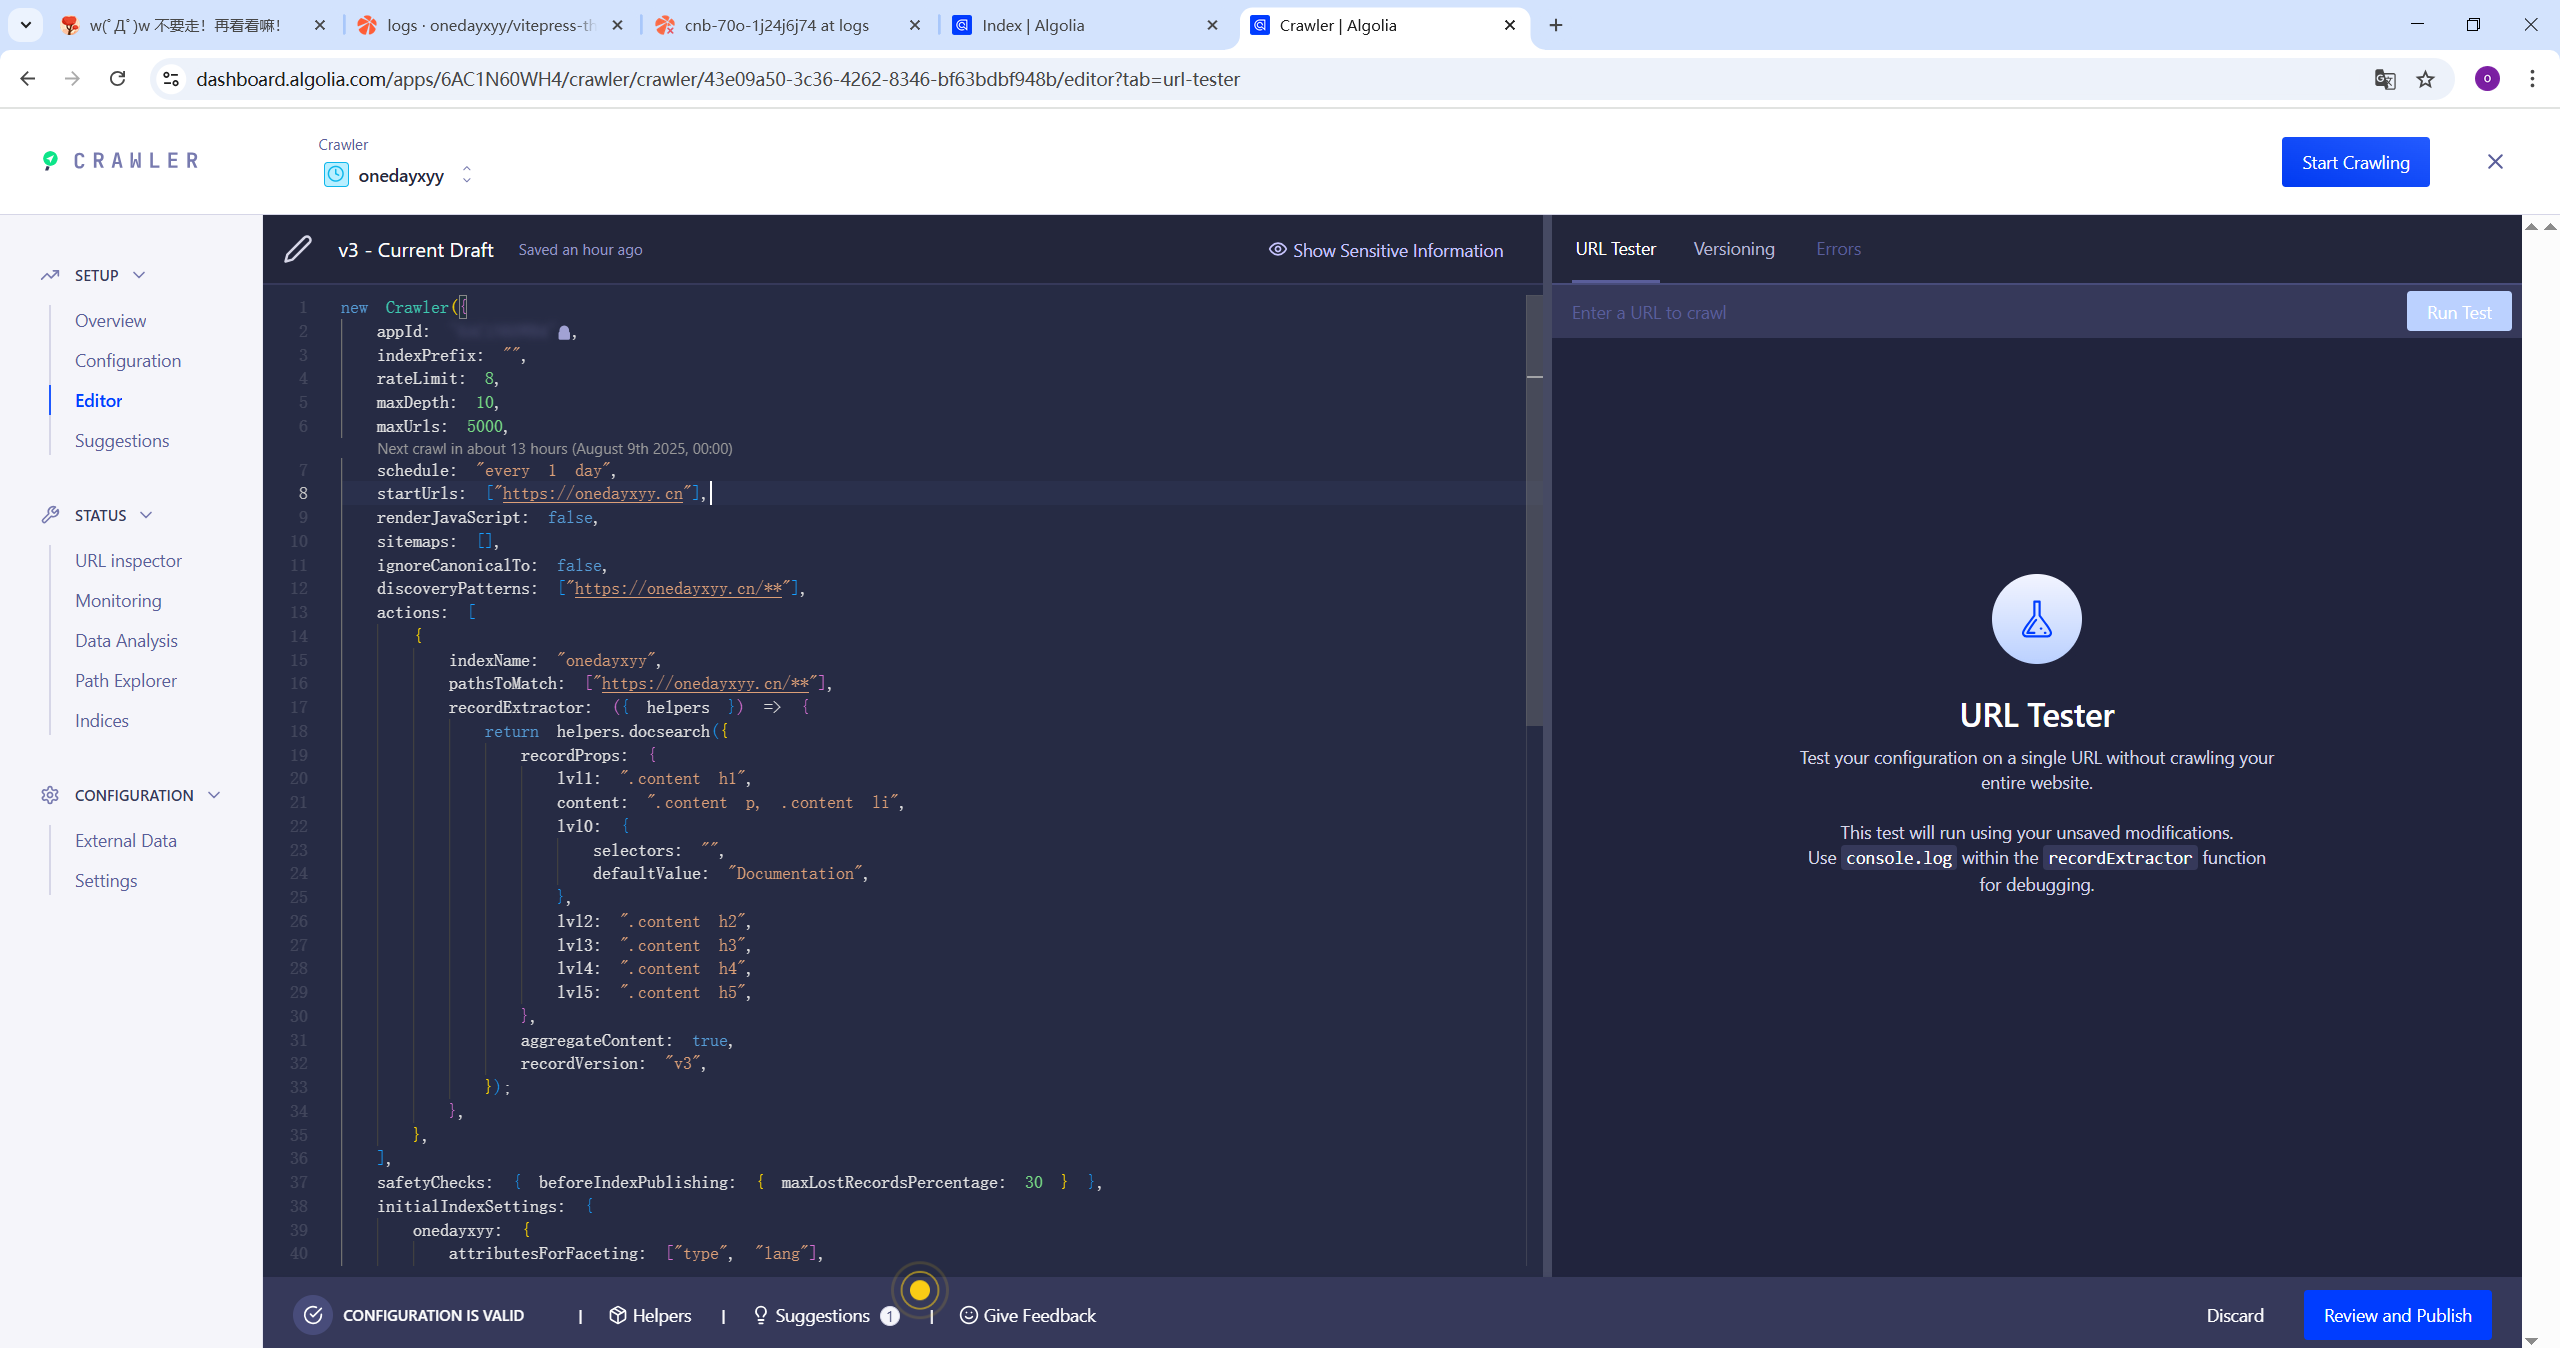The image size is (2560, 1348).
Task: Open Helpers panel from bottom bar
Action: click(x=650, y=1316)
